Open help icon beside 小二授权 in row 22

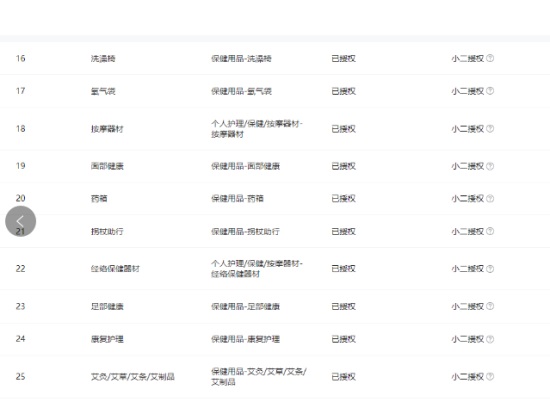[490, 269]
